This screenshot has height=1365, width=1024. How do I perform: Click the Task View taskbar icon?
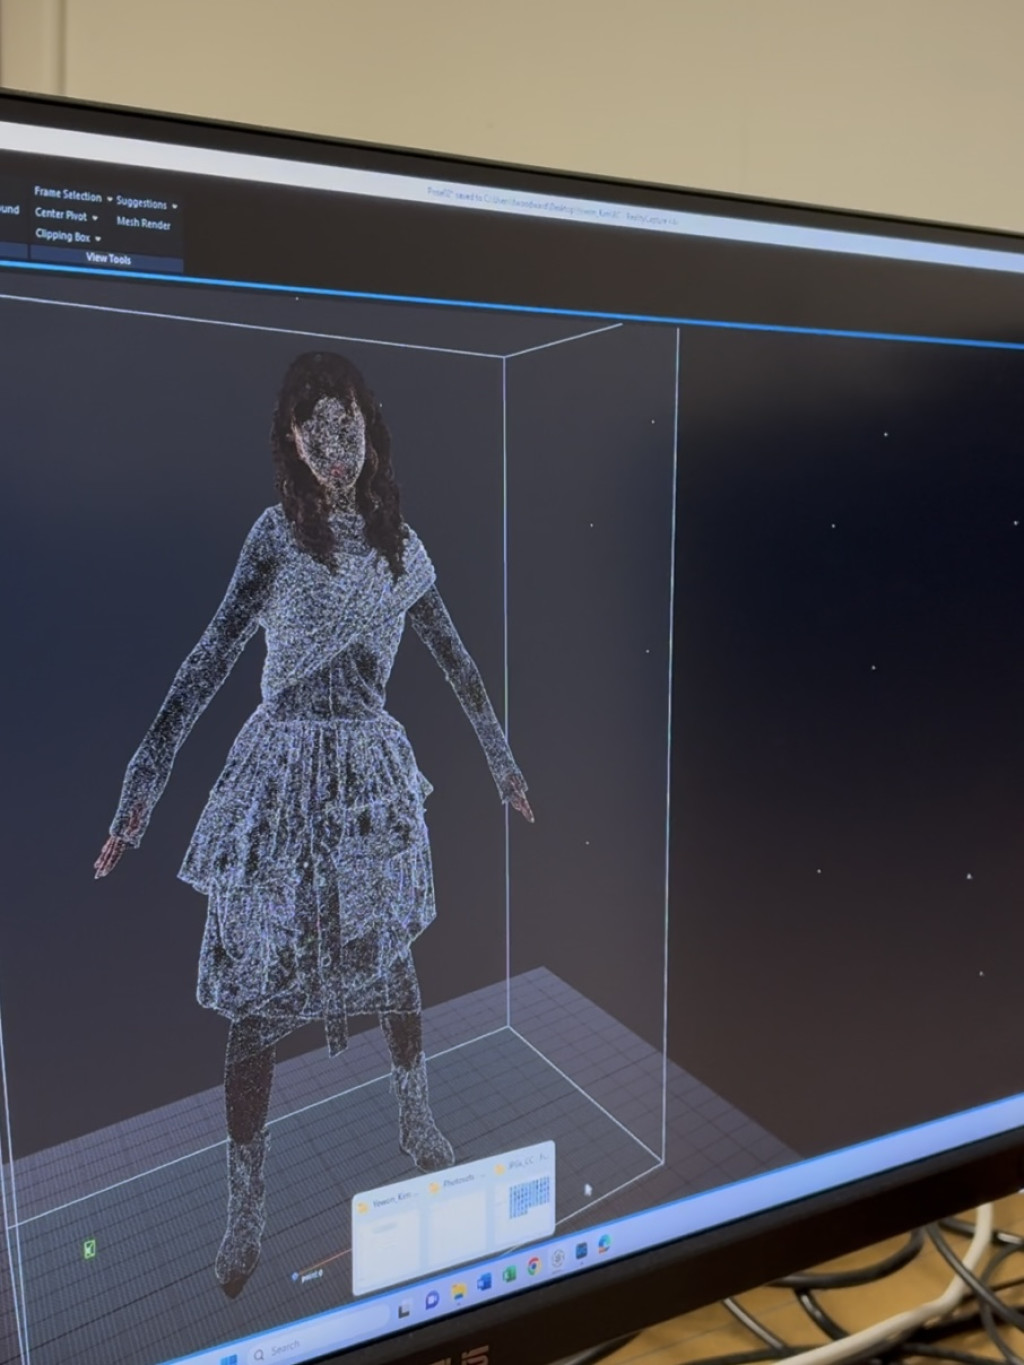[405, 1310]
